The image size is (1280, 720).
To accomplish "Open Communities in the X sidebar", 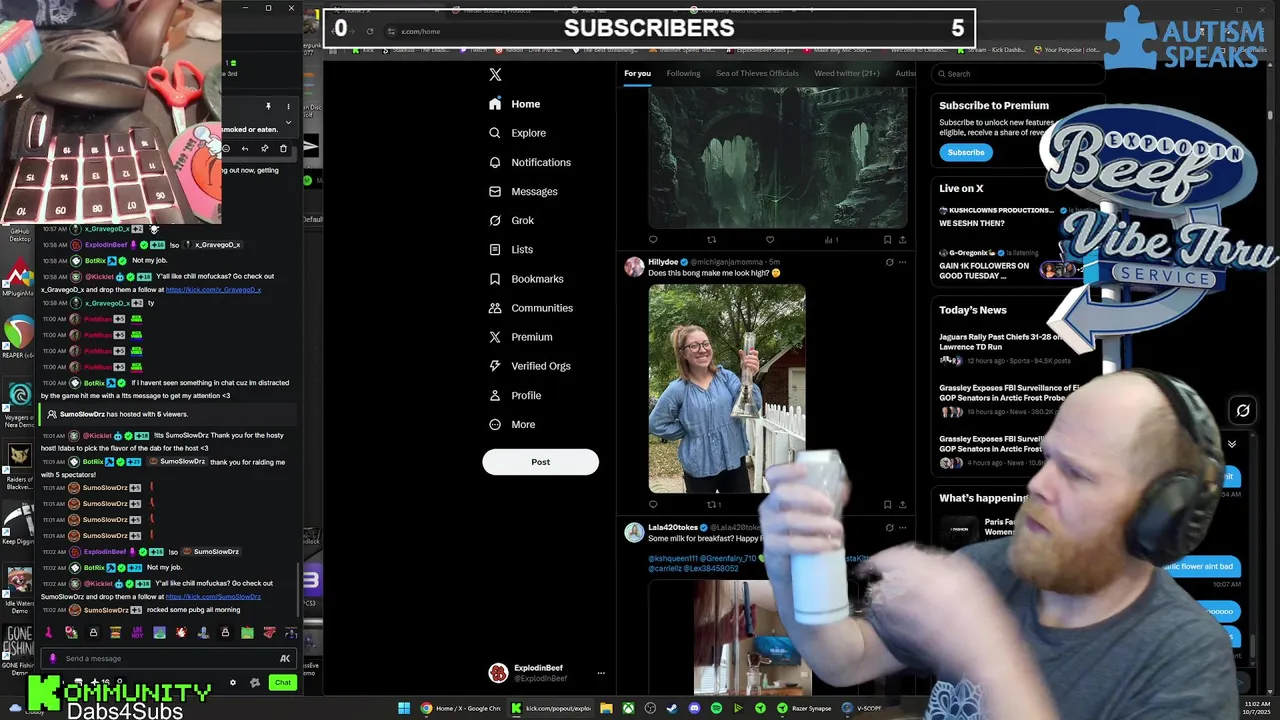I will 531,308.
